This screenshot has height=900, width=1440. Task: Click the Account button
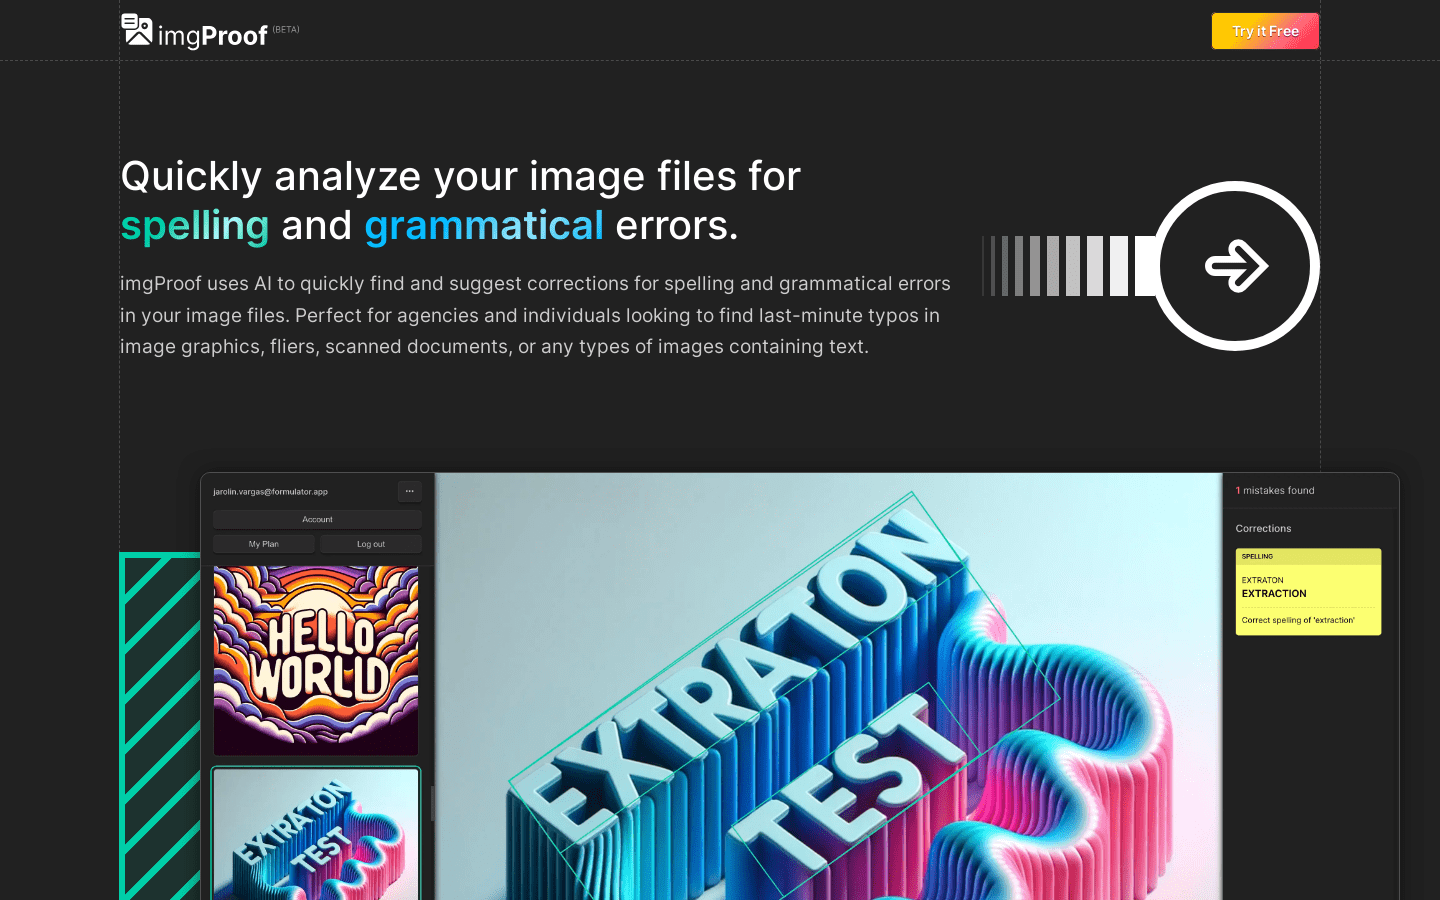[317, 519]
